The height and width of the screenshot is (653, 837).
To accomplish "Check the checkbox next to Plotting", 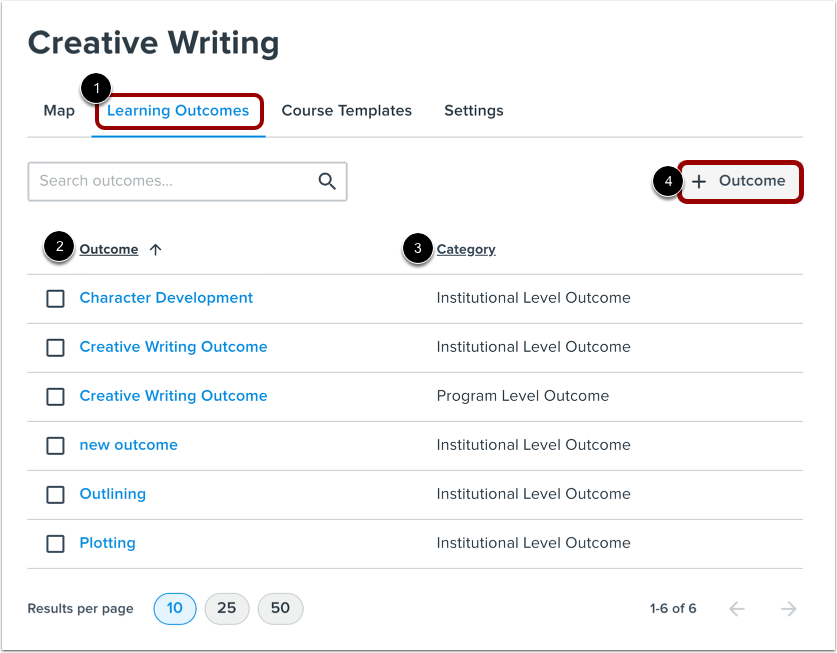I will 55,543.
